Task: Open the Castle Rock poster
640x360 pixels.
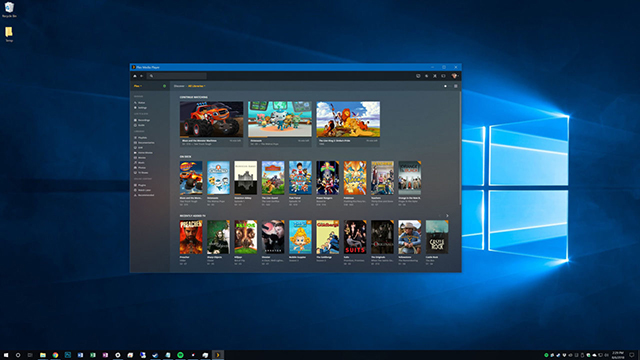Action: click(x=437, y=237)
